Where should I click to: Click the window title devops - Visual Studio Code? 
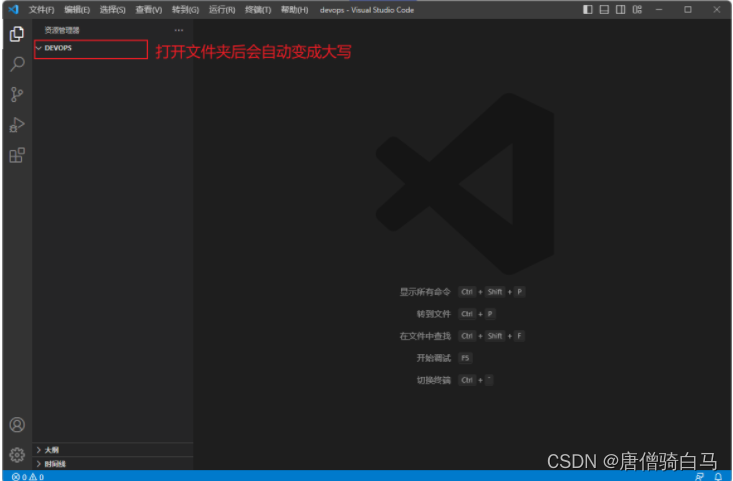coord(367,10)
